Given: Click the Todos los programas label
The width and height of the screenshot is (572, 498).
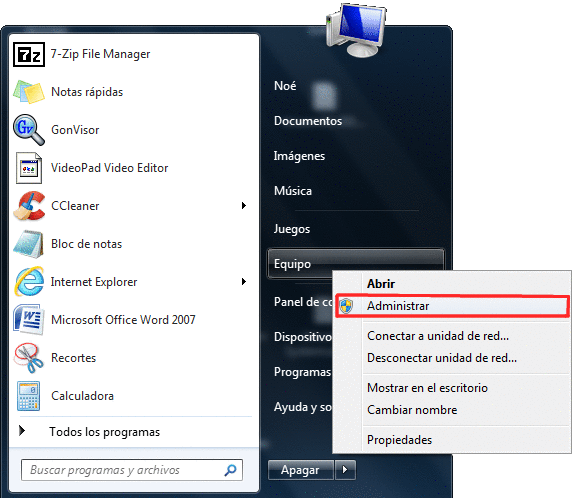Looking at the screenshot, I should tap(104, 432).
